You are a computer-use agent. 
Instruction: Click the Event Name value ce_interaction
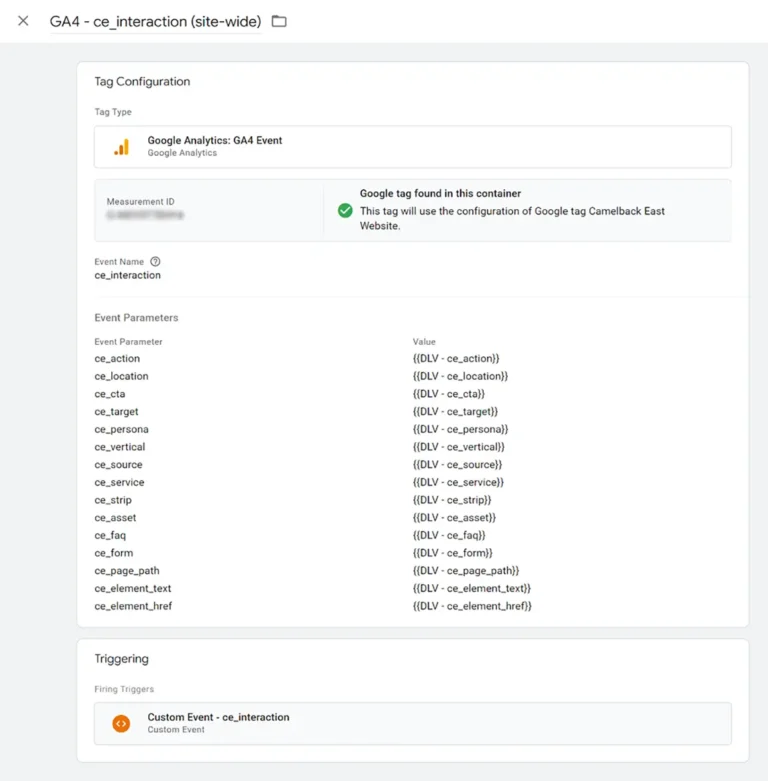tap(128, 275)
